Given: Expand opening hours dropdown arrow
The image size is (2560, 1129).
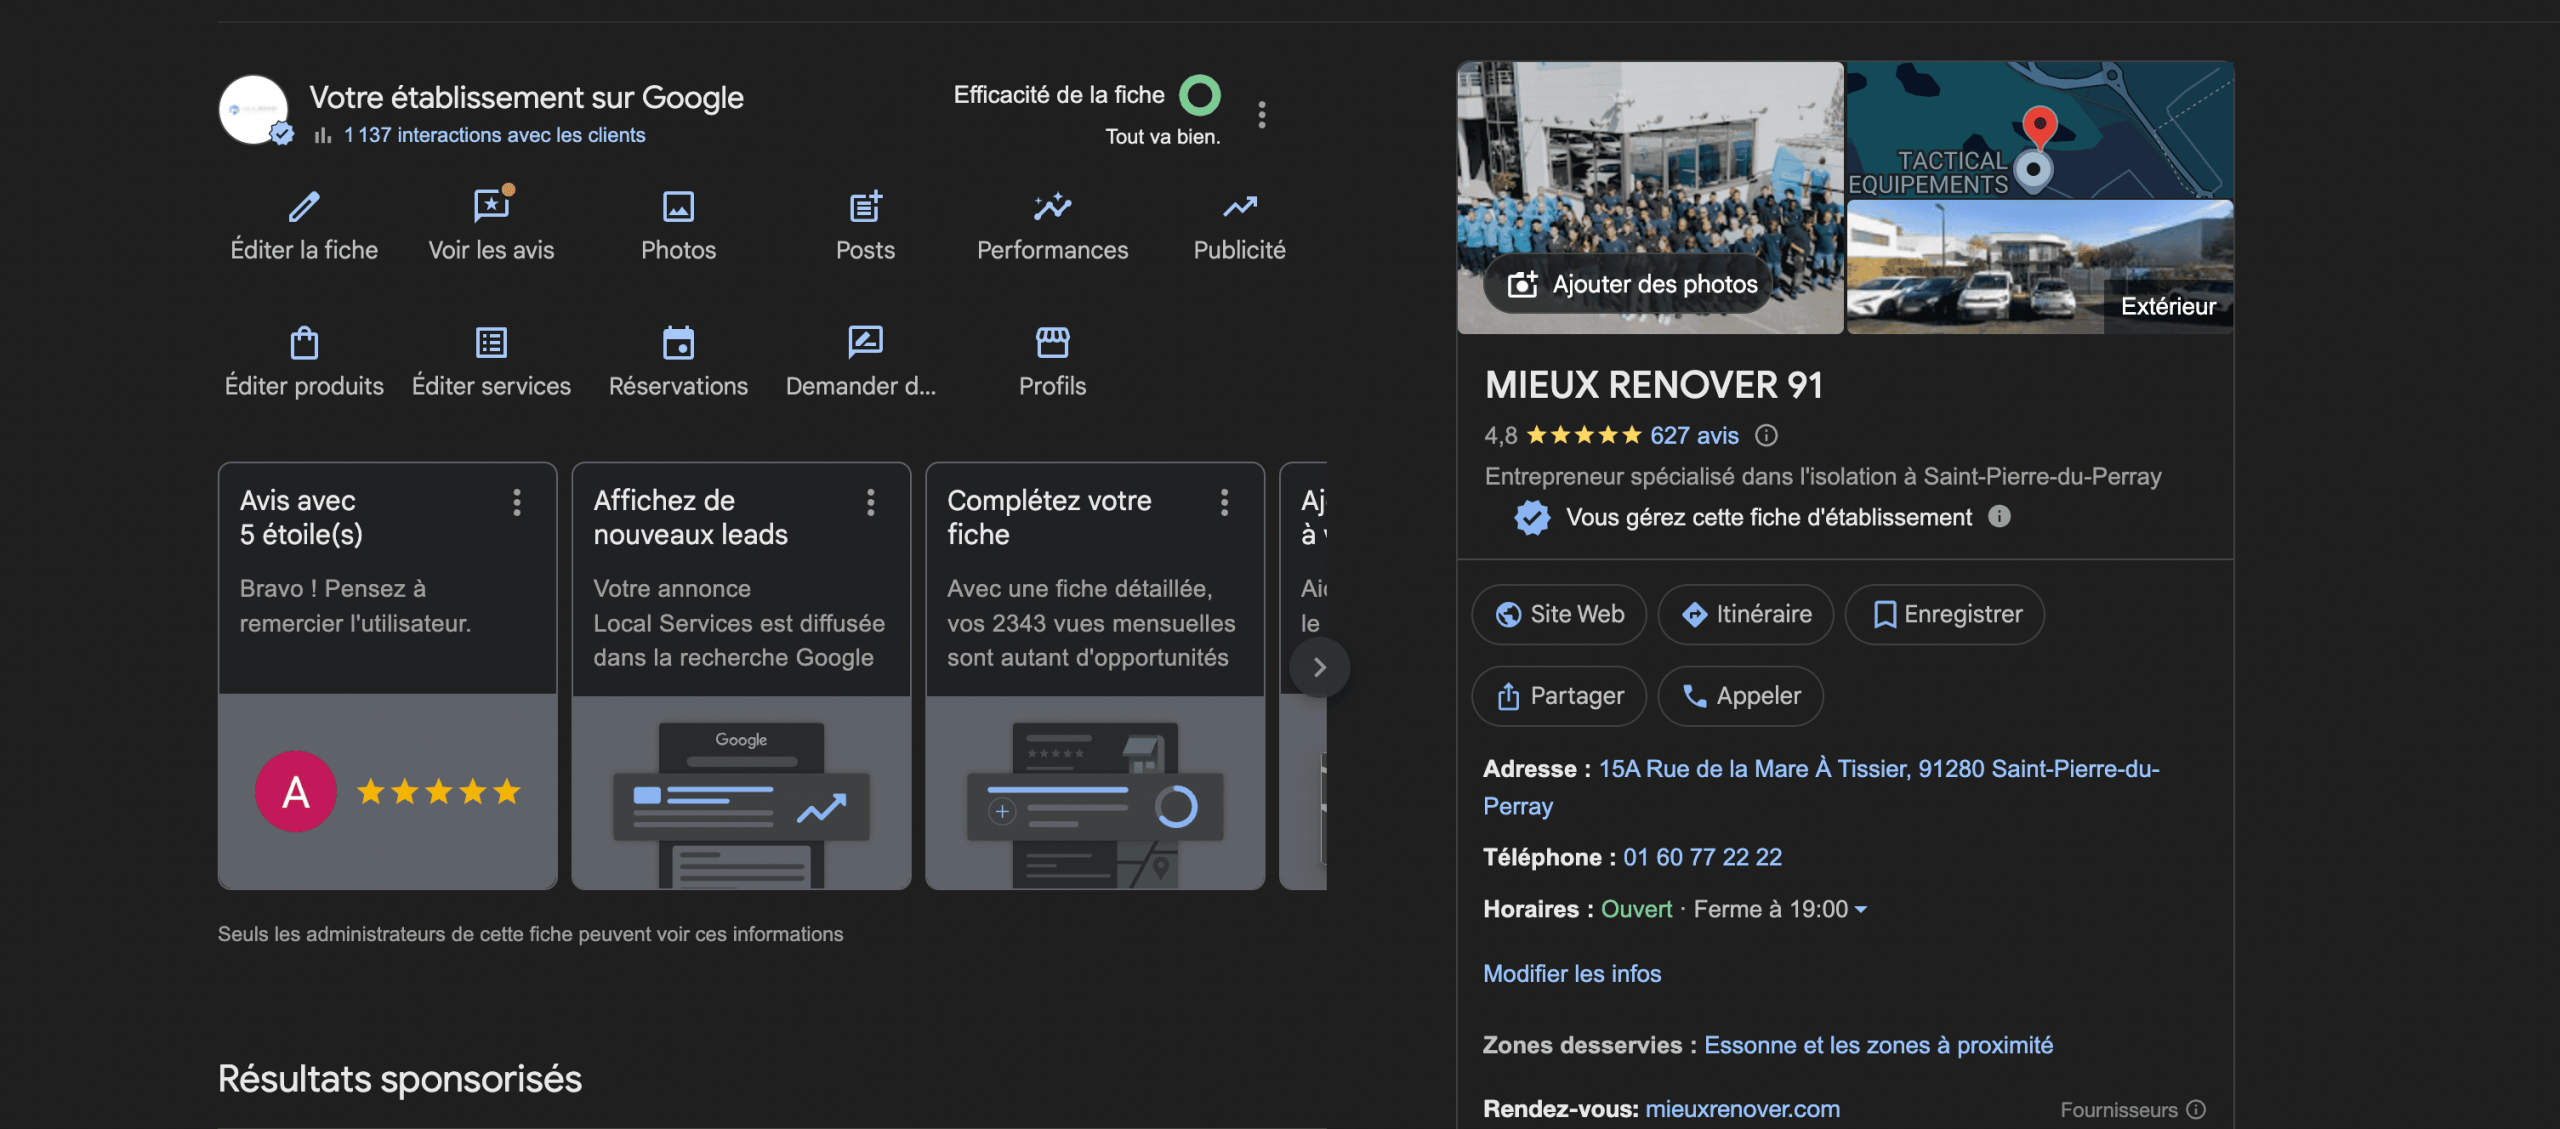Looking at the screenshot, I should click(1861, 910).
